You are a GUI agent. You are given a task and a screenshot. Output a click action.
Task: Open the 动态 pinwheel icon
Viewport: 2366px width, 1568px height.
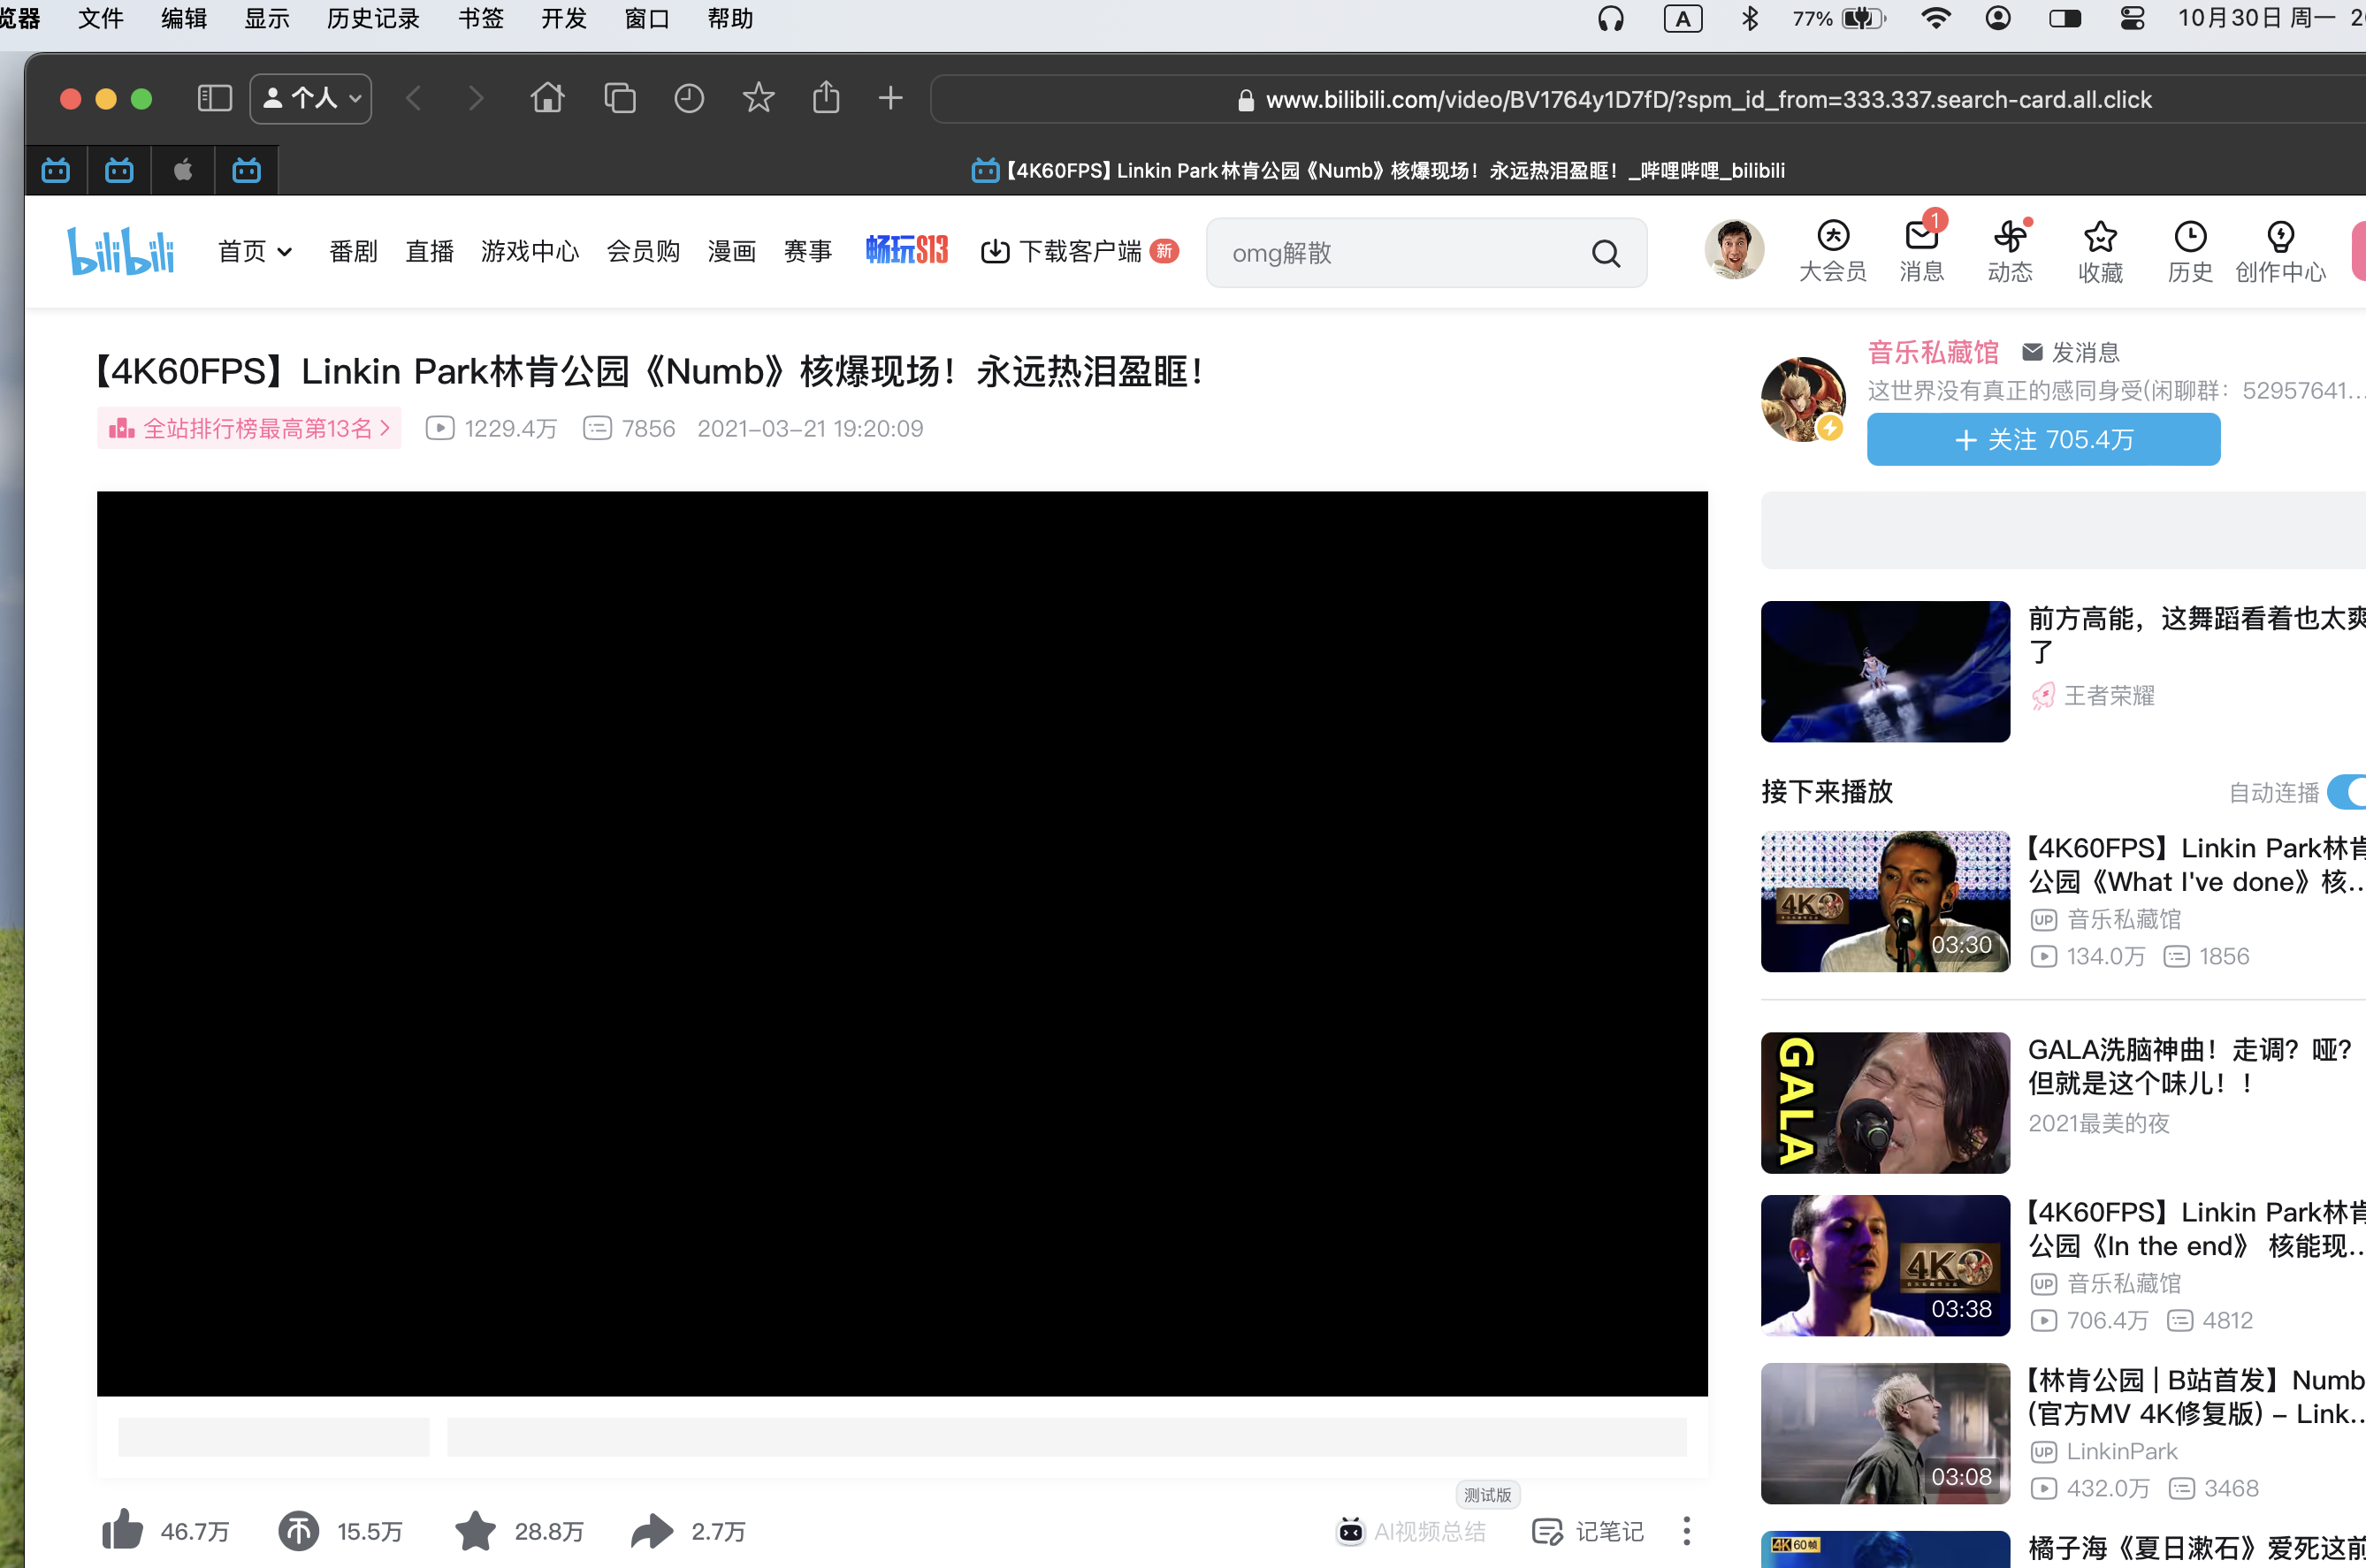(2009, 237)
